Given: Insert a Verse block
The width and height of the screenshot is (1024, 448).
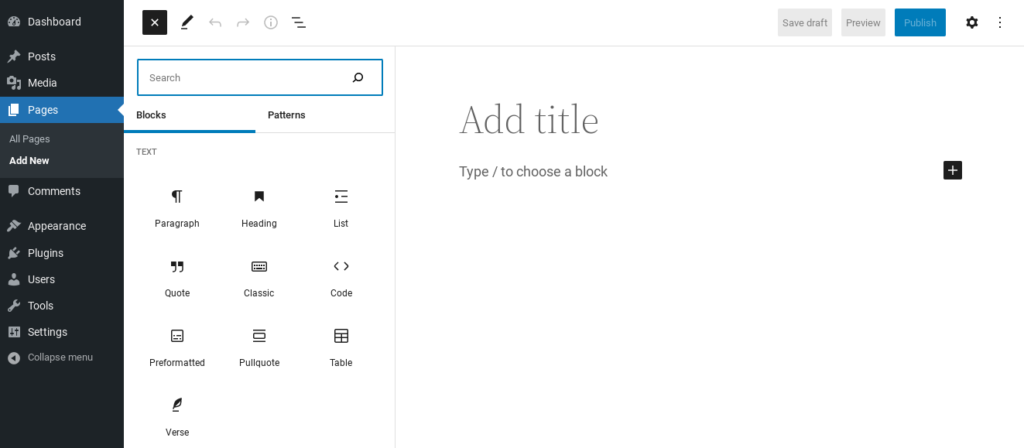Looking at the screenshot, I should (x=177, y=417).
